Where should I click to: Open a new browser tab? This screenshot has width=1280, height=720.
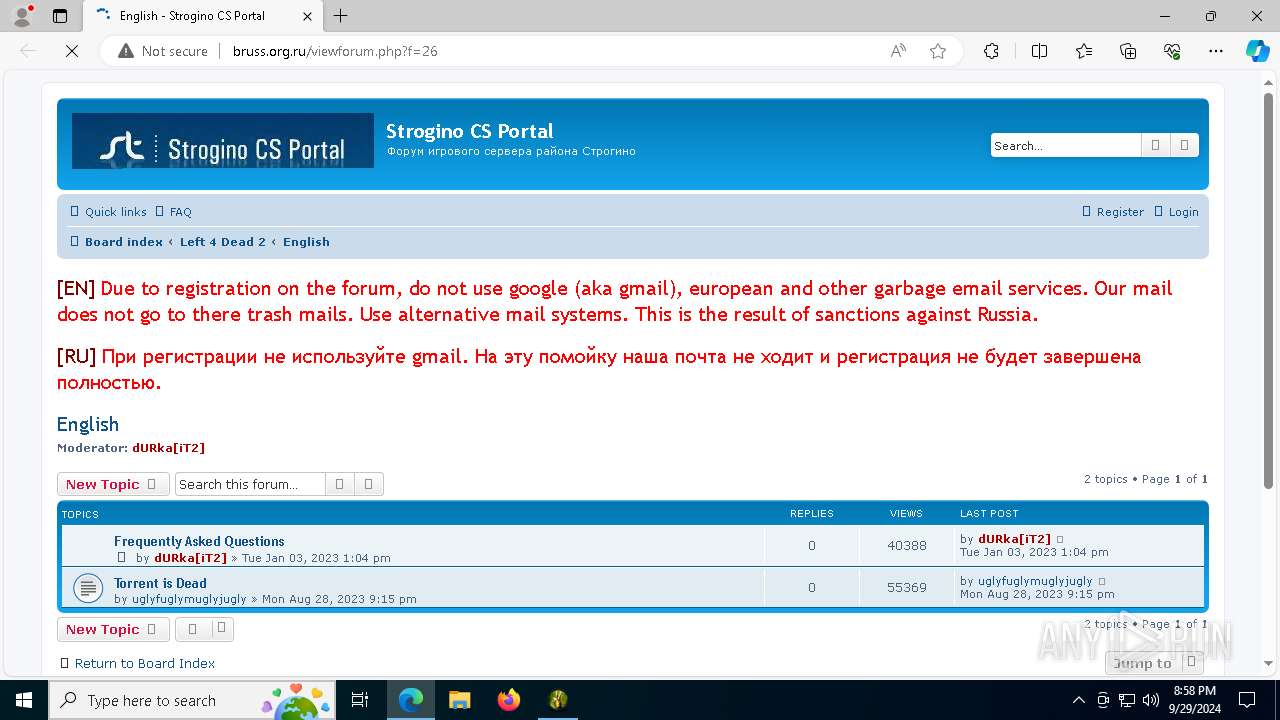341,16
